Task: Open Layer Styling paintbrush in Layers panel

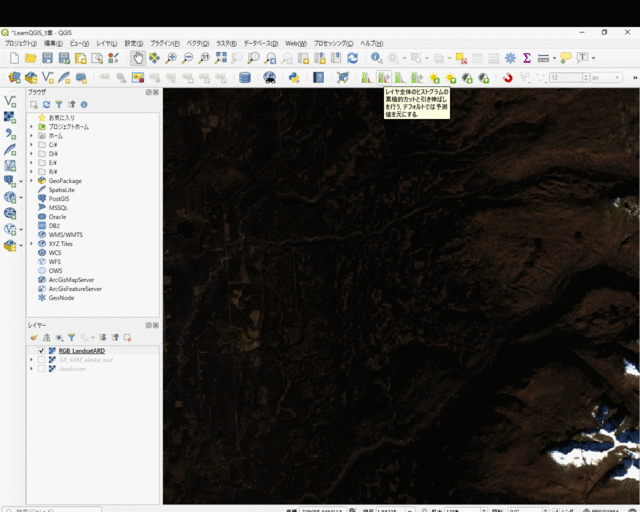Action: (x=34, y=338)
